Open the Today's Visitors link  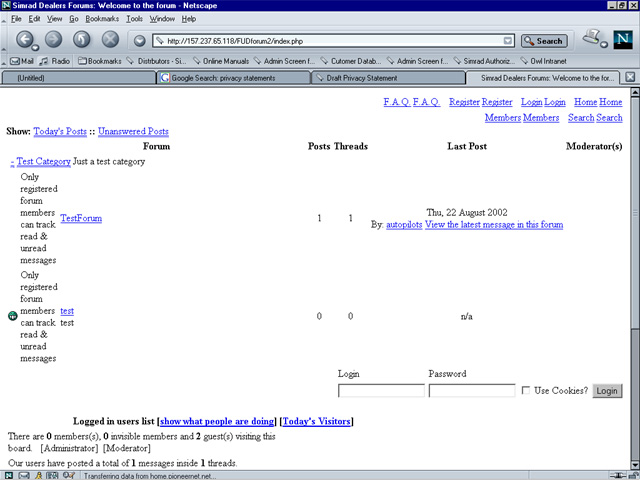click(x=316, y=421)
